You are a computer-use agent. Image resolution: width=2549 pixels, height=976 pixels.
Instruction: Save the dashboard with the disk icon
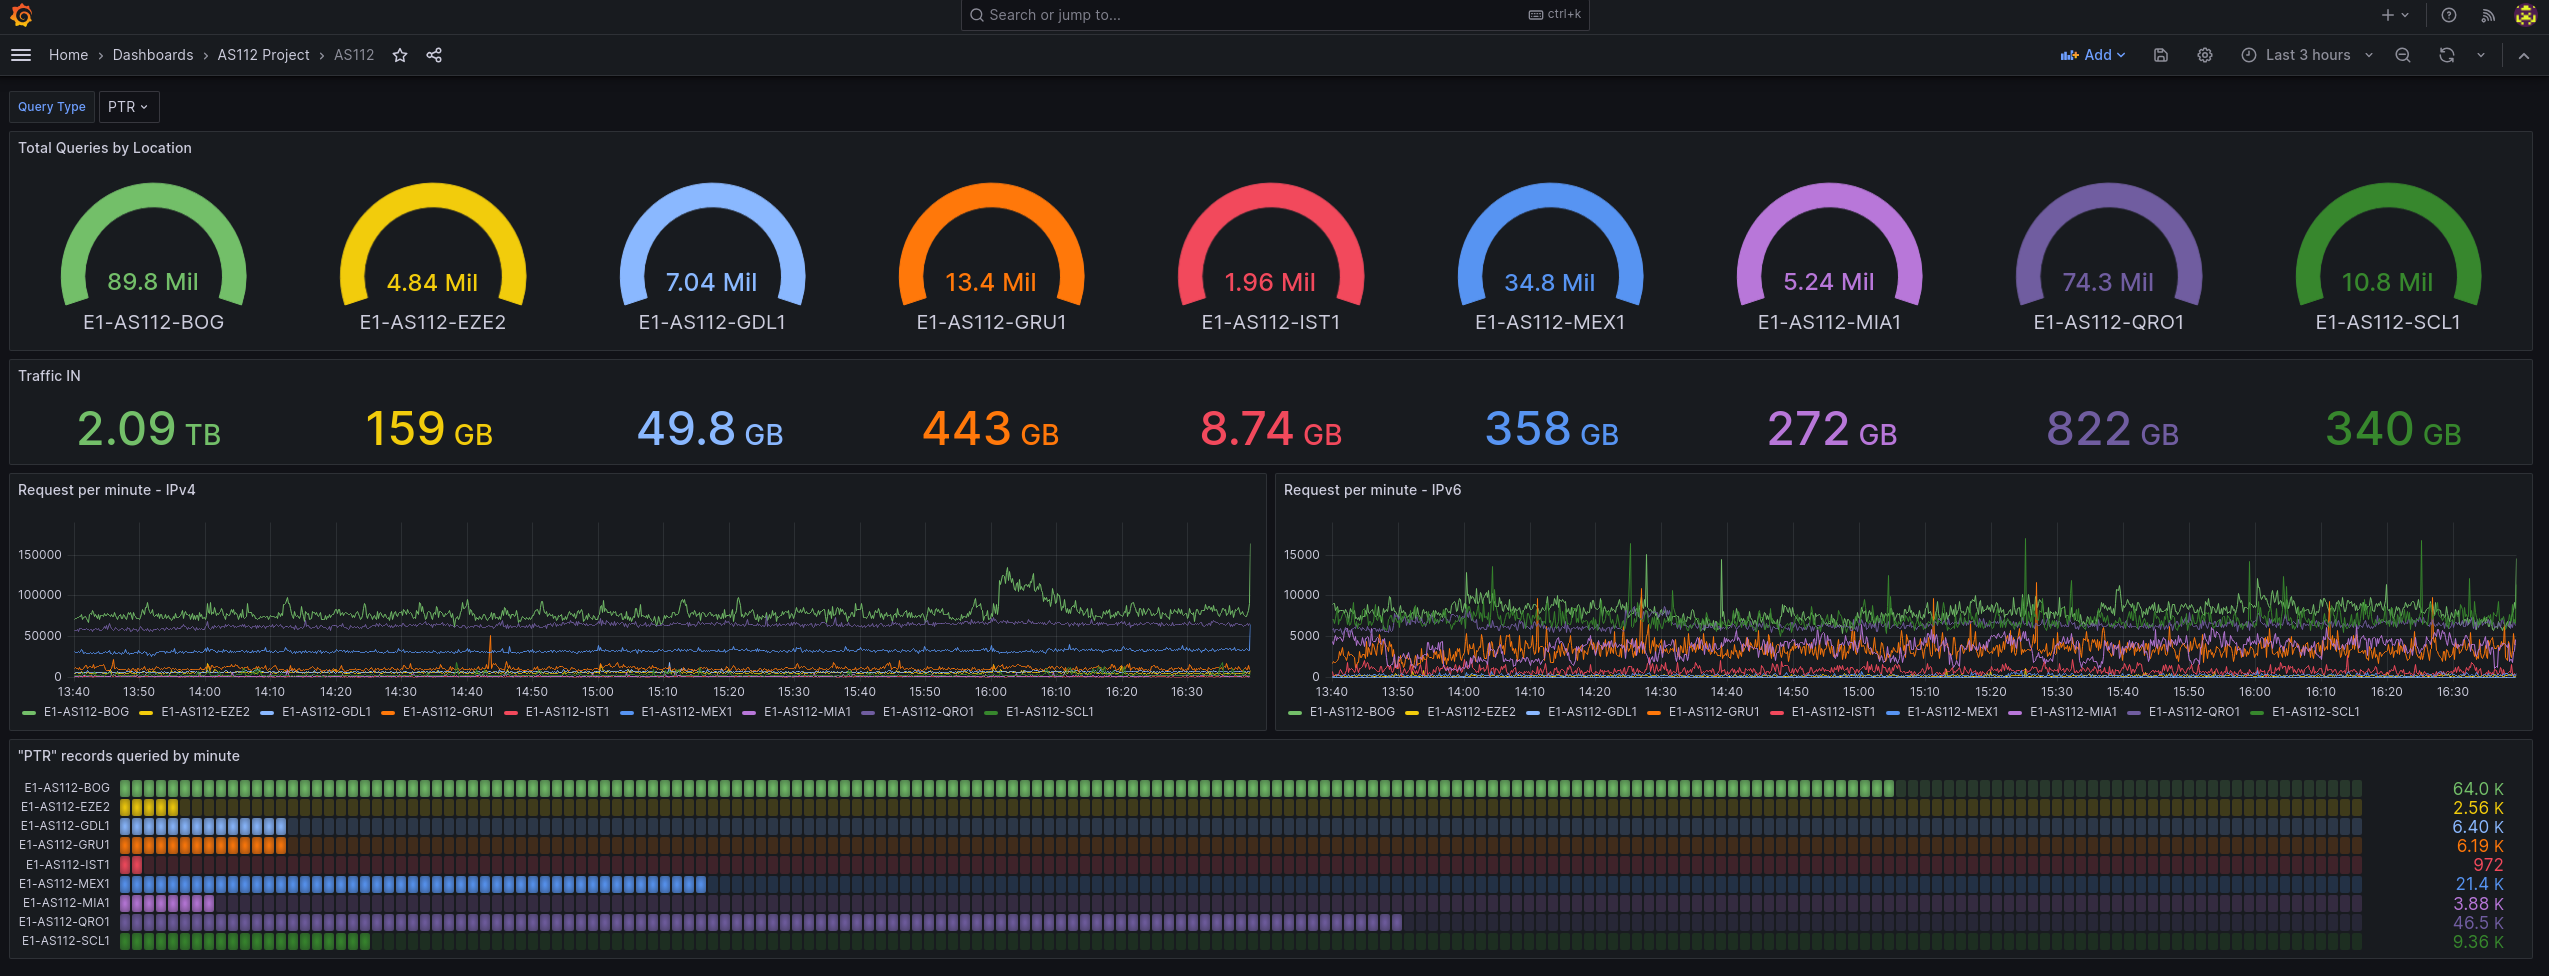tap(2161, 55)
